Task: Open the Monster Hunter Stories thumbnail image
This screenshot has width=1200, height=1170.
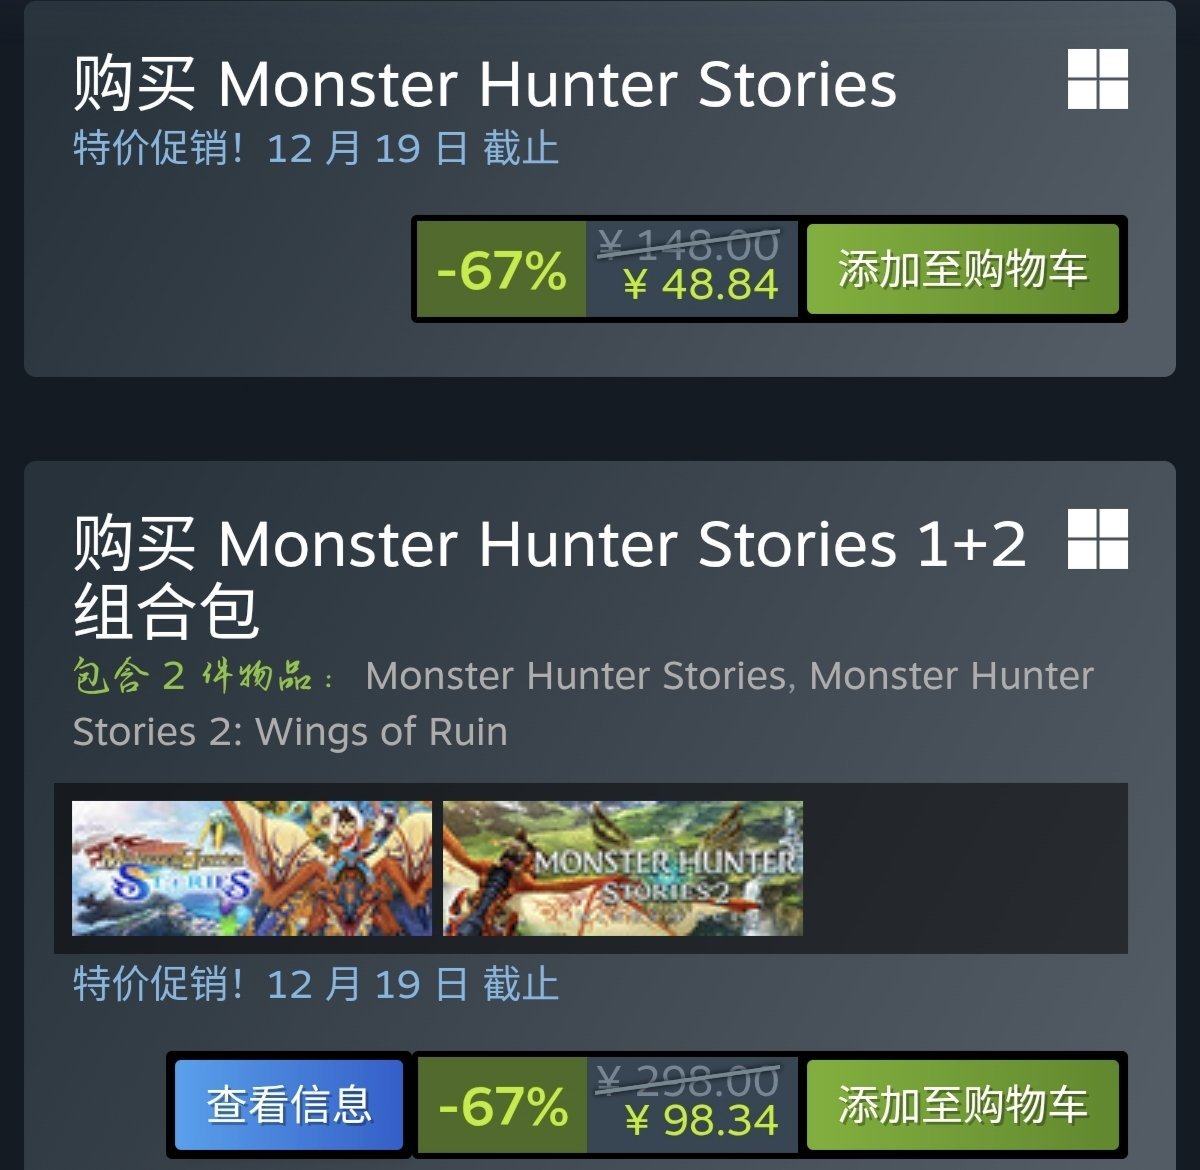Action: (x=252, y=868)
